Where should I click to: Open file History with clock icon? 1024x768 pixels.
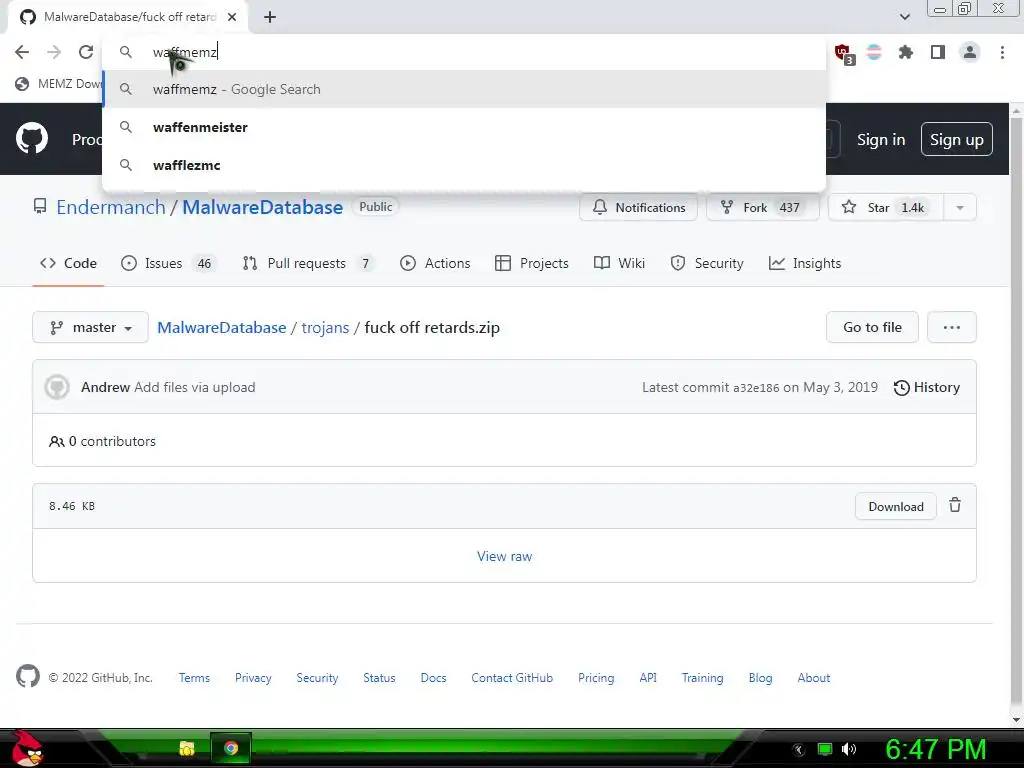point(927,387)
